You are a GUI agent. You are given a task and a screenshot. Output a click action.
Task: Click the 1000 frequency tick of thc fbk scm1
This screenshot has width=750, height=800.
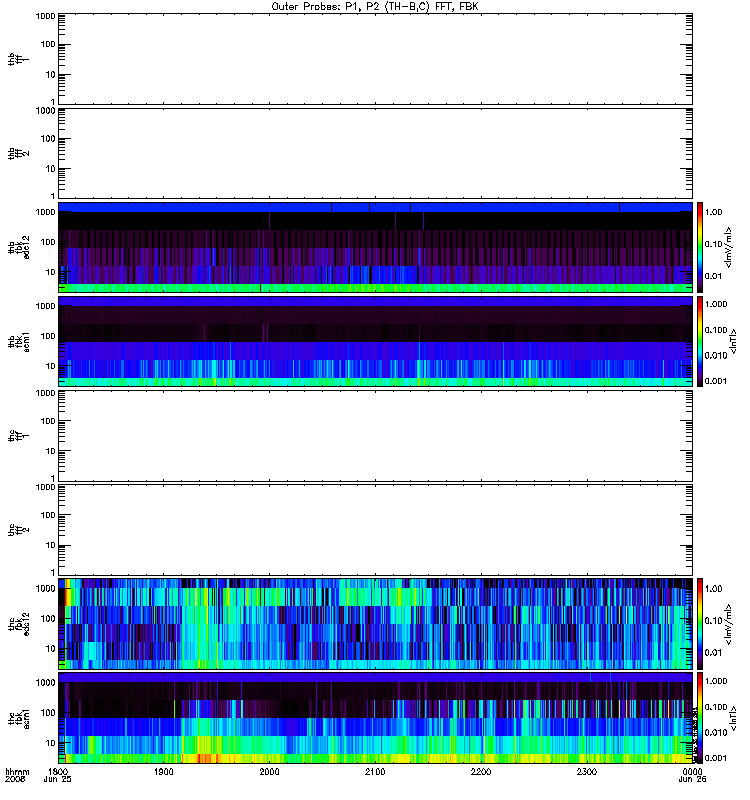(x=45, y=682)
